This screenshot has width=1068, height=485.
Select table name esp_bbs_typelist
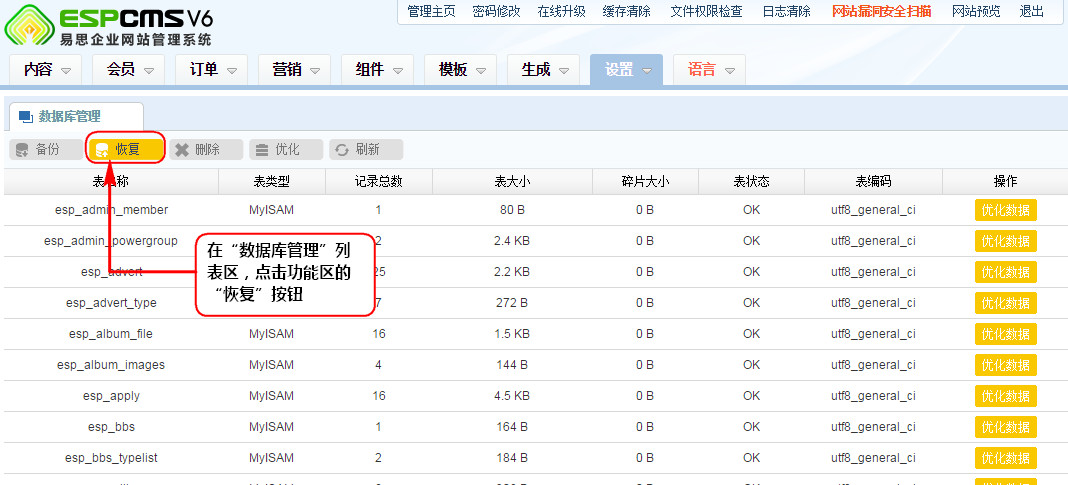[111, 458]
